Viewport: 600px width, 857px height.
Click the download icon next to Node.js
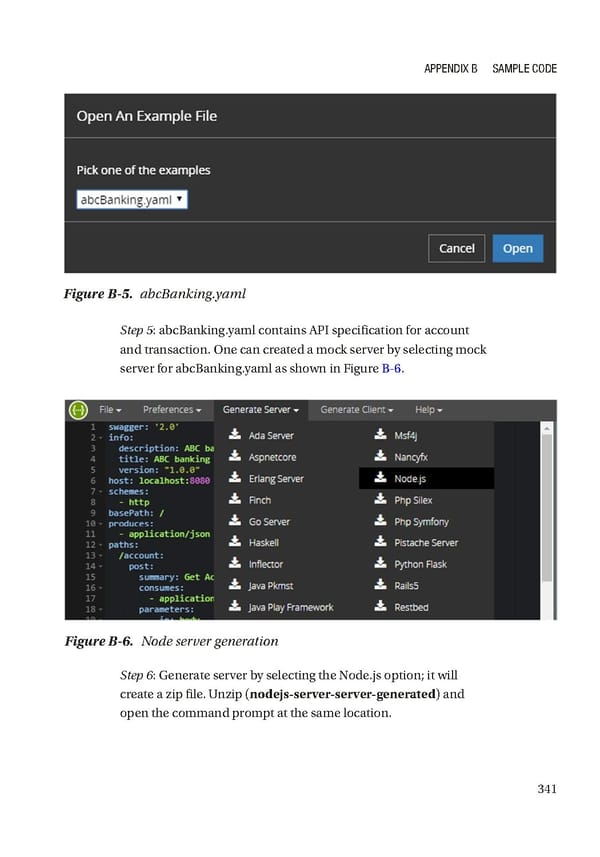pos(380,477)
